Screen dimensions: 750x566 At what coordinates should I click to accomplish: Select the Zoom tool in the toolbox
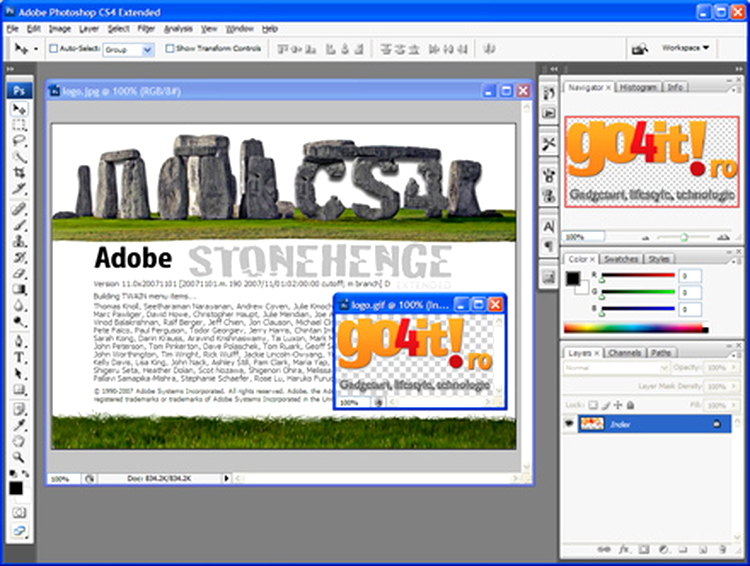[x=19, y=457]
